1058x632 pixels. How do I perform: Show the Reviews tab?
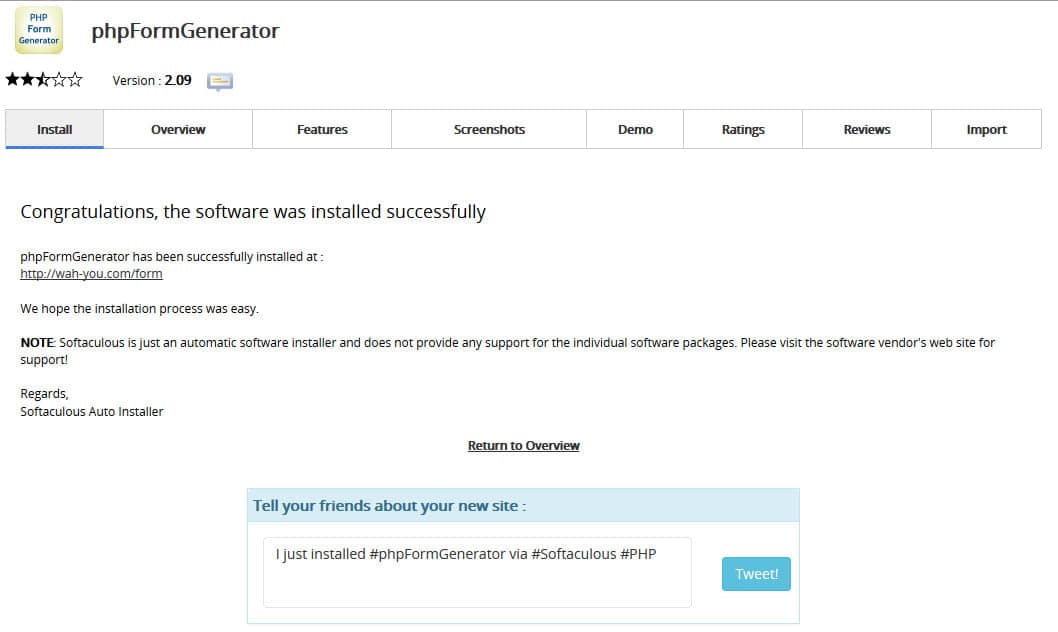867,130
